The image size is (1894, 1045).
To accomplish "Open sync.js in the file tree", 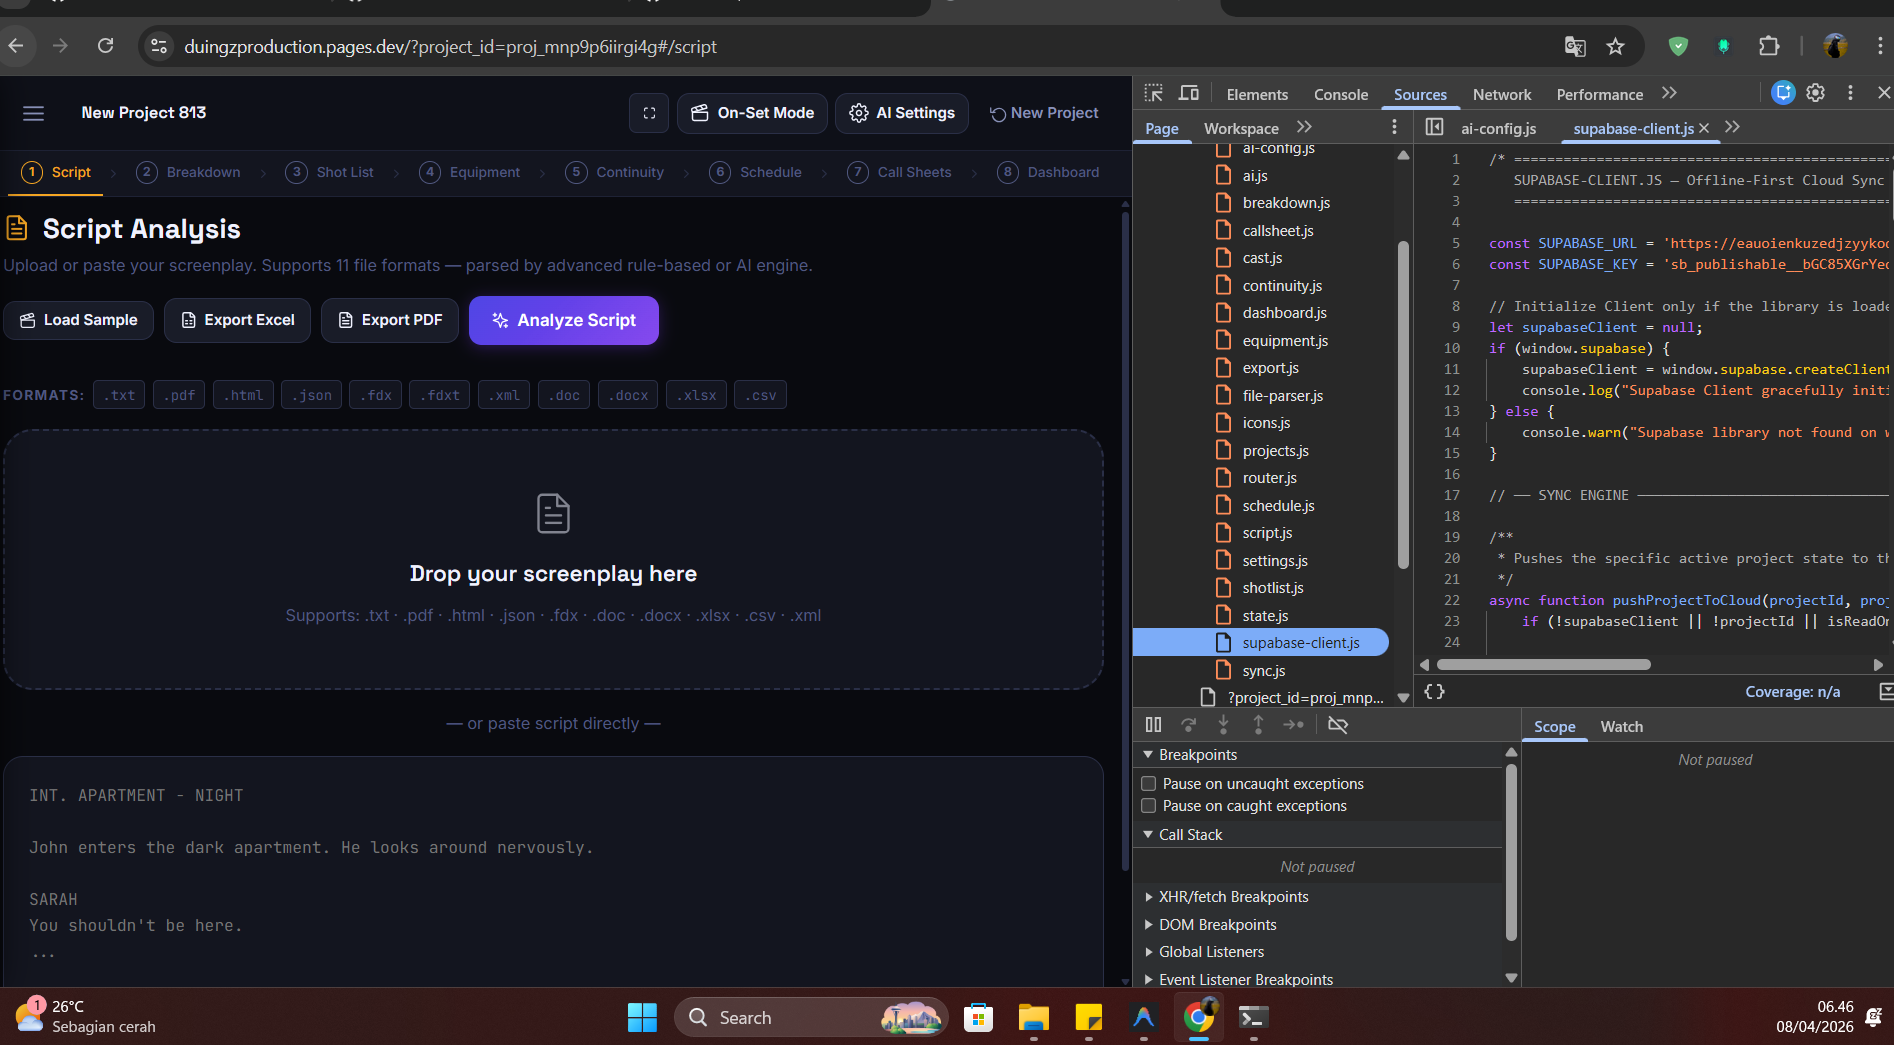I will (x=1263, y=671).
